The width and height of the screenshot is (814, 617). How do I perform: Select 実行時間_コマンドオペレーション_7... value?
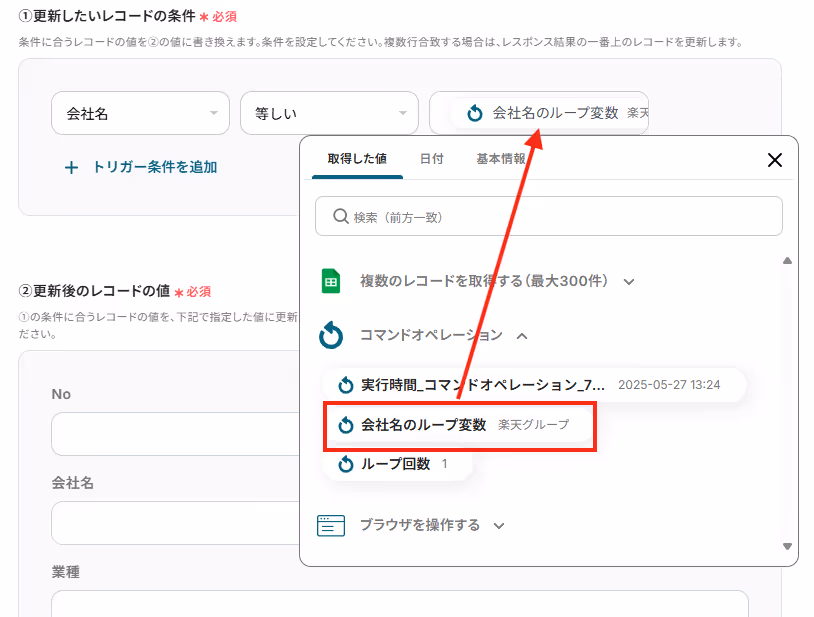(534, 385)
